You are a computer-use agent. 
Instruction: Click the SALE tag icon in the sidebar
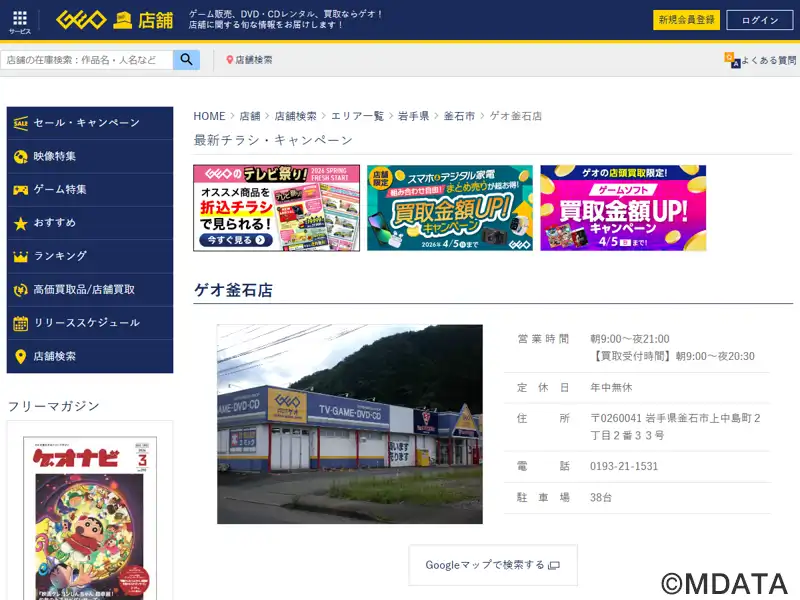pos(20,123)
